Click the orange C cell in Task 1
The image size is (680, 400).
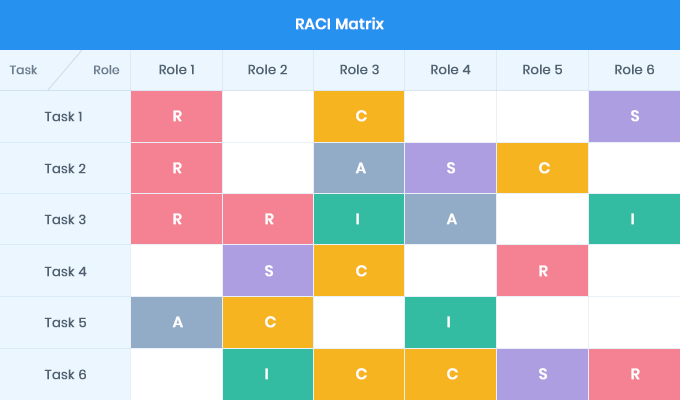359,116
